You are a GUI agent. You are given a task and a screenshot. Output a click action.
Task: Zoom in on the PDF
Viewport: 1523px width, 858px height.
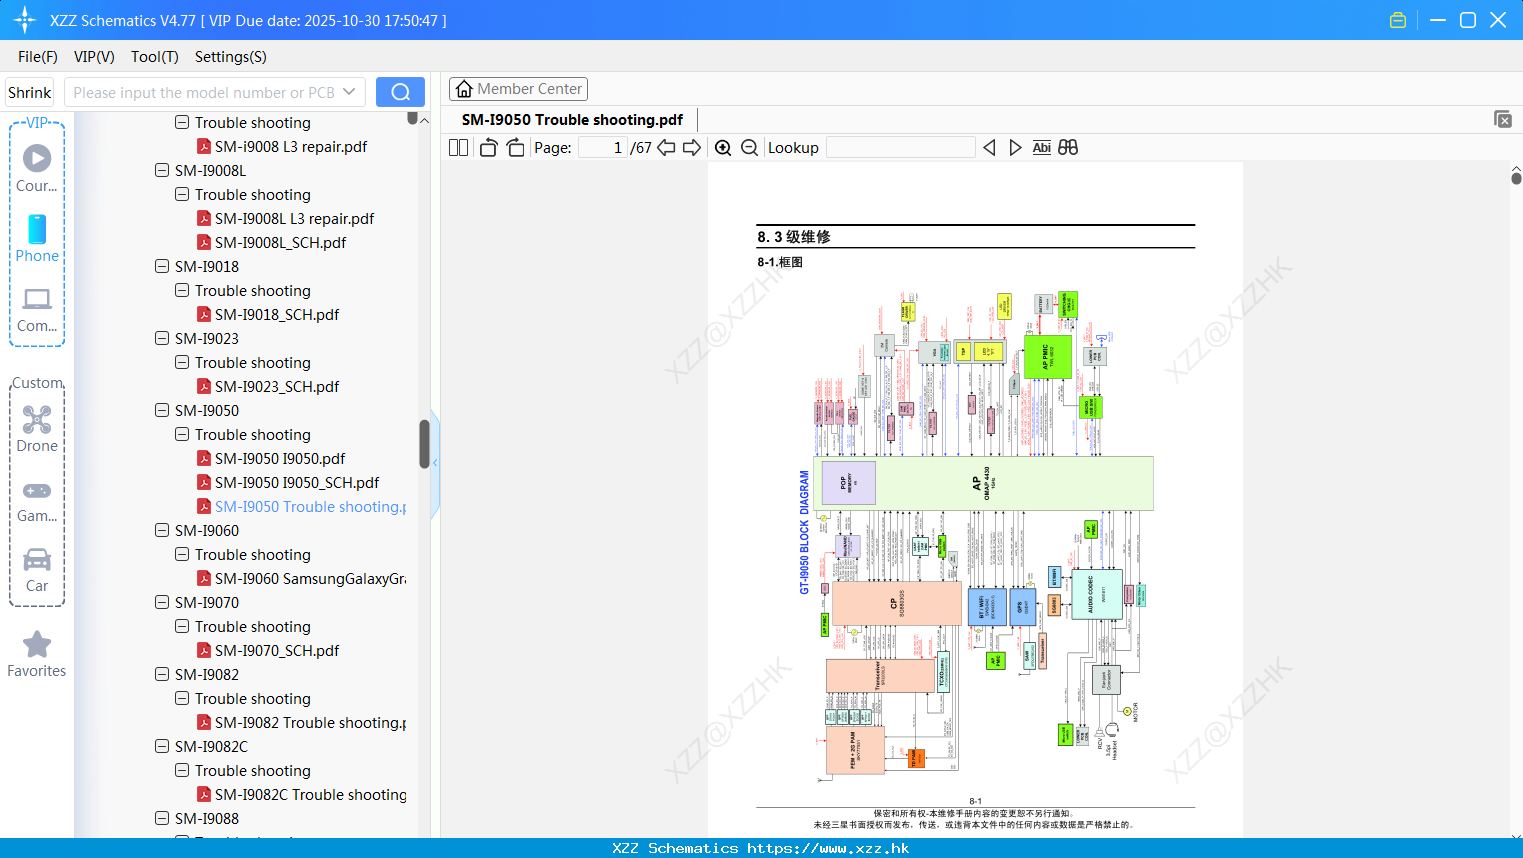pos(723,148)
